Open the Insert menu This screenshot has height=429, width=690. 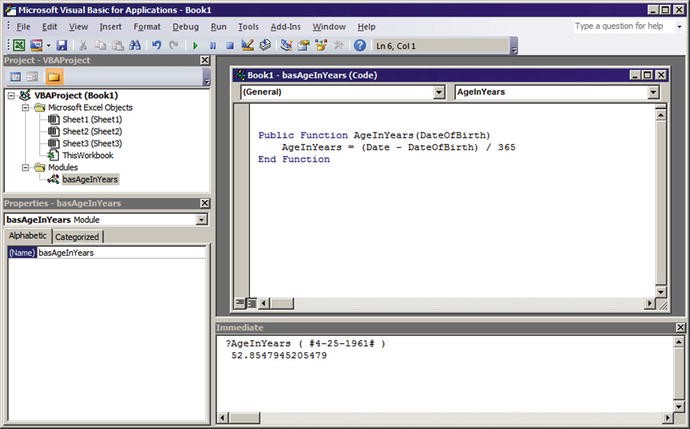[x=110, y=27]
